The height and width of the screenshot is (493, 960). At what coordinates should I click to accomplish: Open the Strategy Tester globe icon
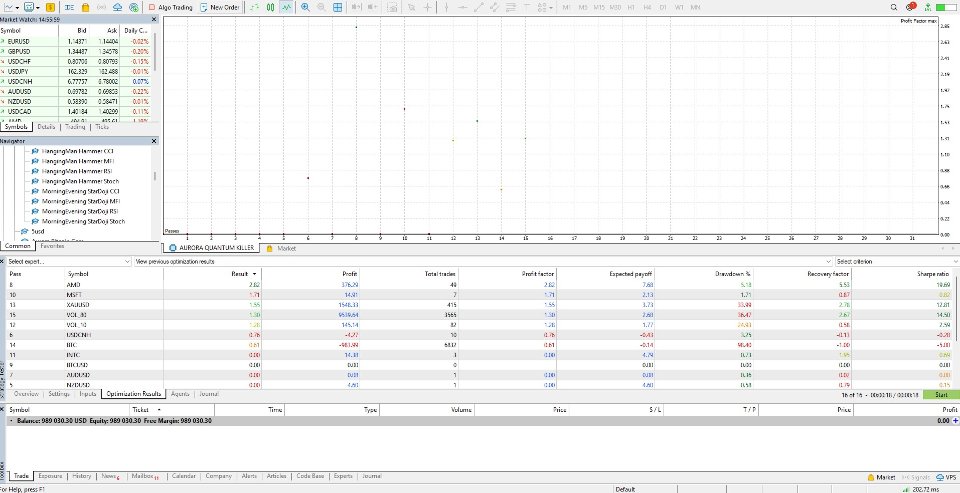pyautogui.click(x=133, y=7)
